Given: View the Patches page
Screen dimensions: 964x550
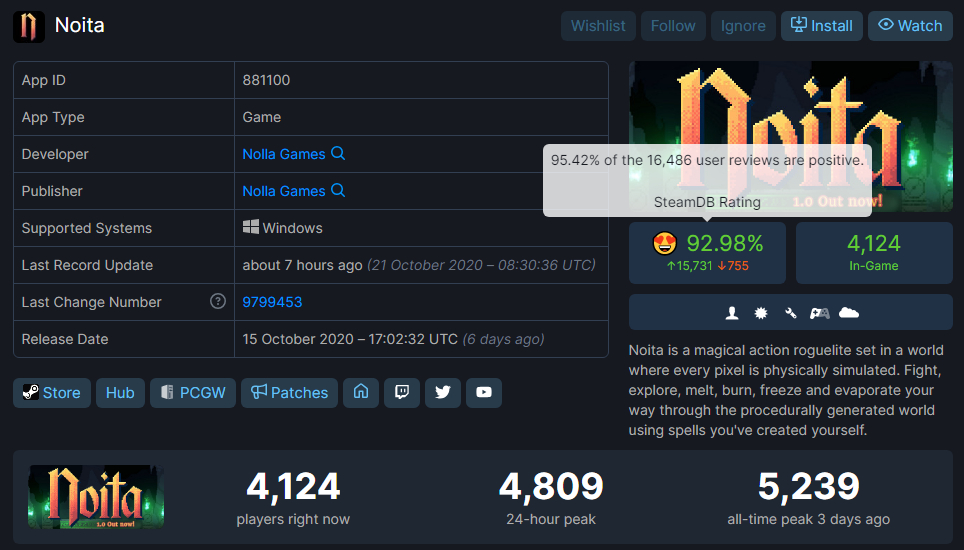Looking at the screenshot, I should (290, 393).
